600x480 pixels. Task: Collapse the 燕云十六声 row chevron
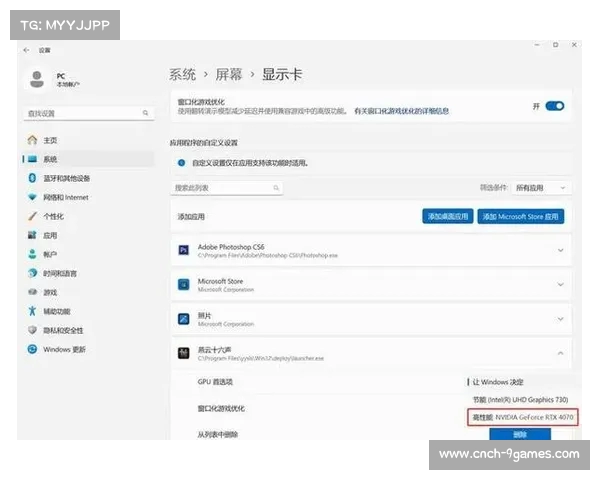click(561, 353)
